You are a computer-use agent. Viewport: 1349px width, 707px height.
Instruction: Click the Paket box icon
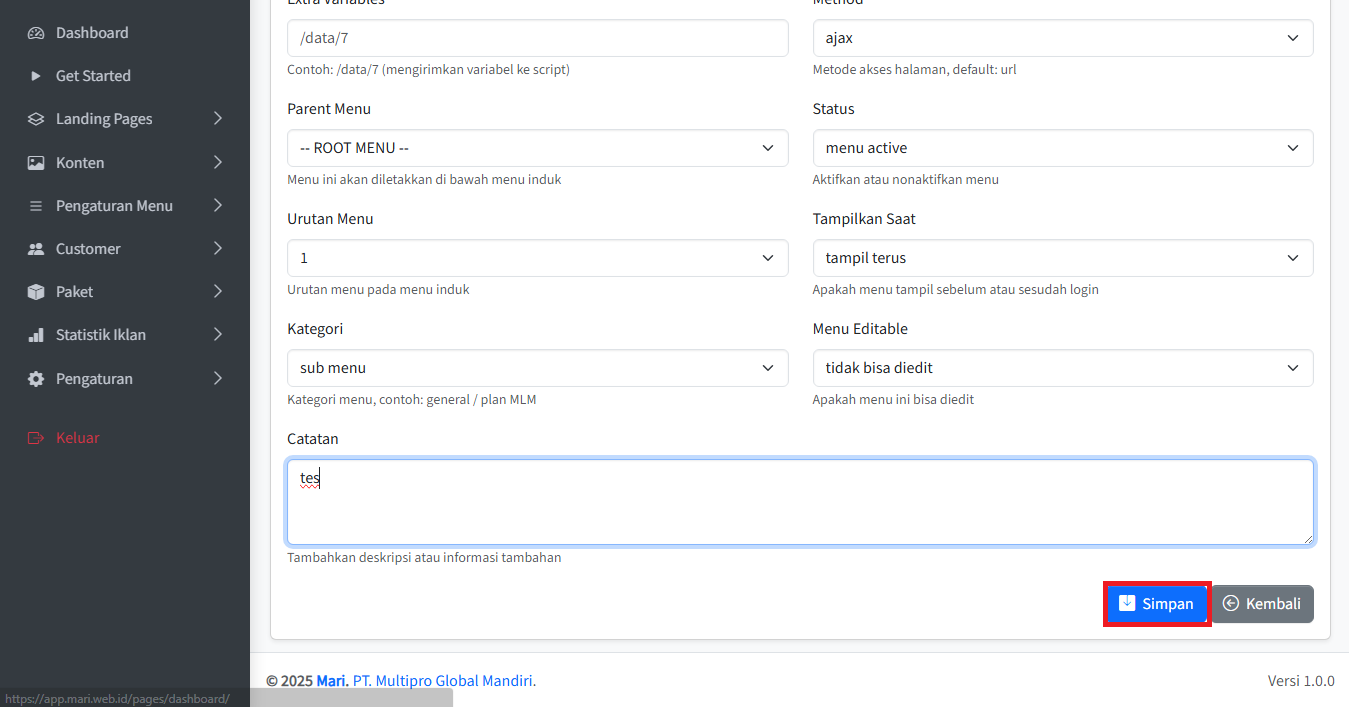[36, 292]
